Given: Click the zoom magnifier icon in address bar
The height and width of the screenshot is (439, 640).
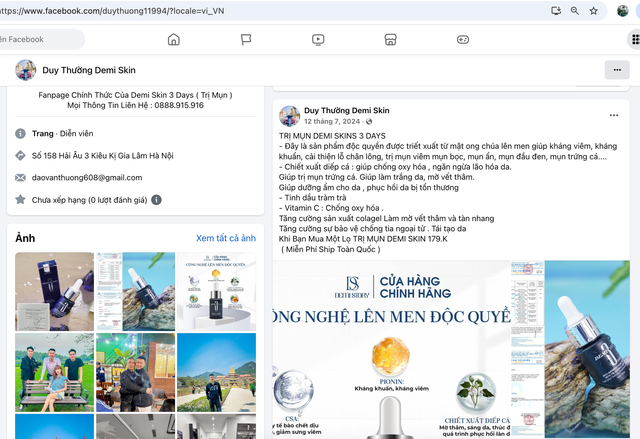Looking at the screenshot, I should 575,11.
